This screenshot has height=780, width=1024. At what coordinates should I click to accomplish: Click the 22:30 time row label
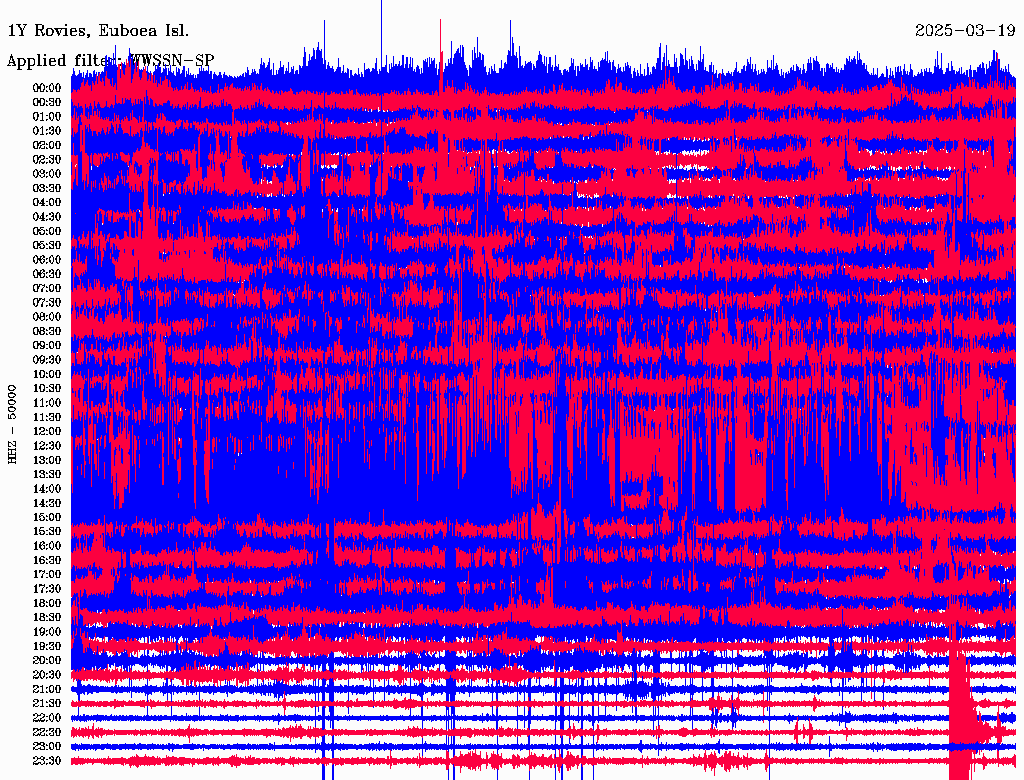pos(47,732)
